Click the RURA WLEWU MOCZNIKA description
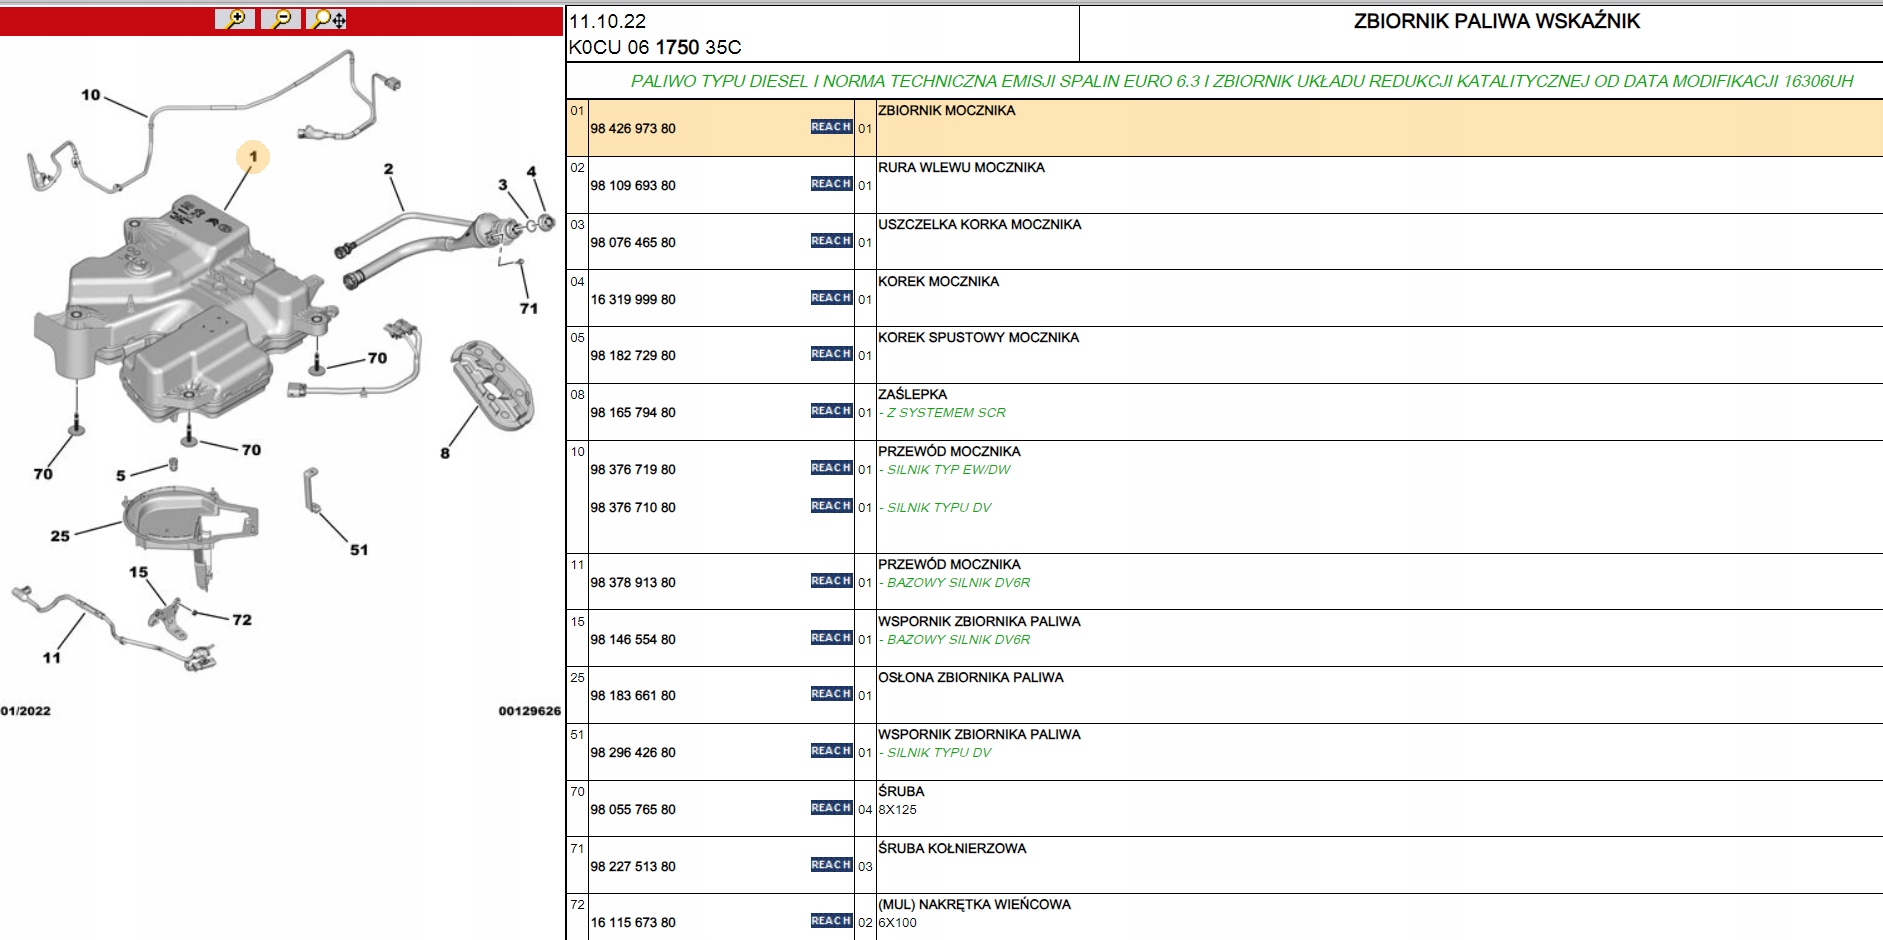Viewport: 1883px width, 940px height. (x=961, y=168)
